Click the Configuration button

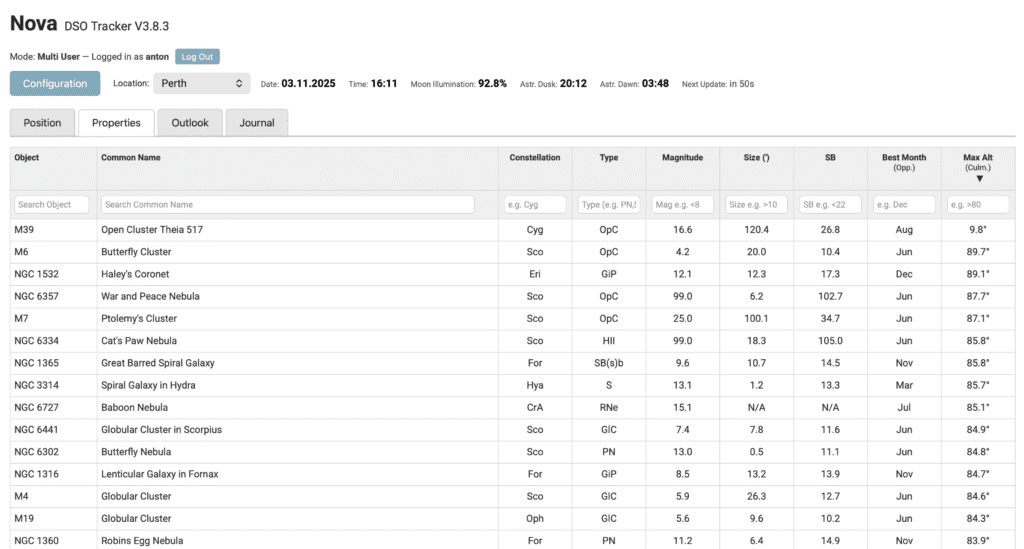point(55,84)
